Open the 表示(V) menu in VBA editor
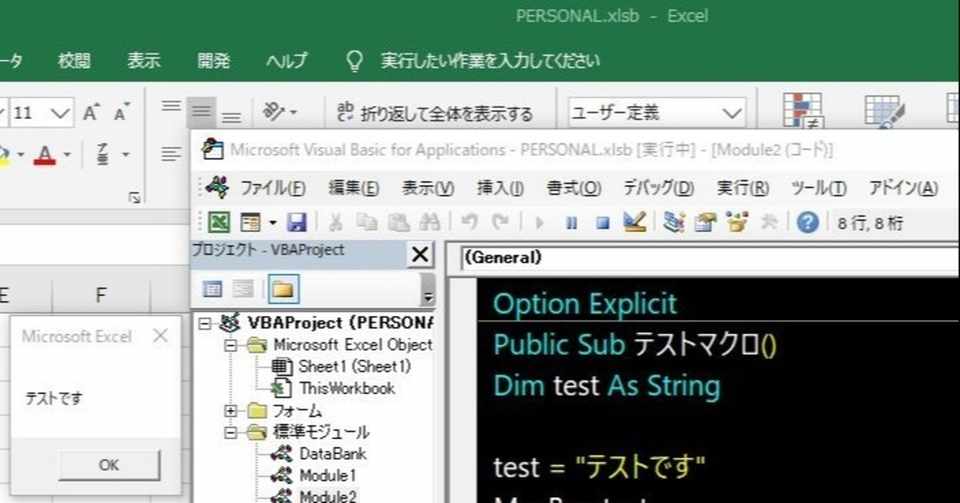 click(427, 188)
